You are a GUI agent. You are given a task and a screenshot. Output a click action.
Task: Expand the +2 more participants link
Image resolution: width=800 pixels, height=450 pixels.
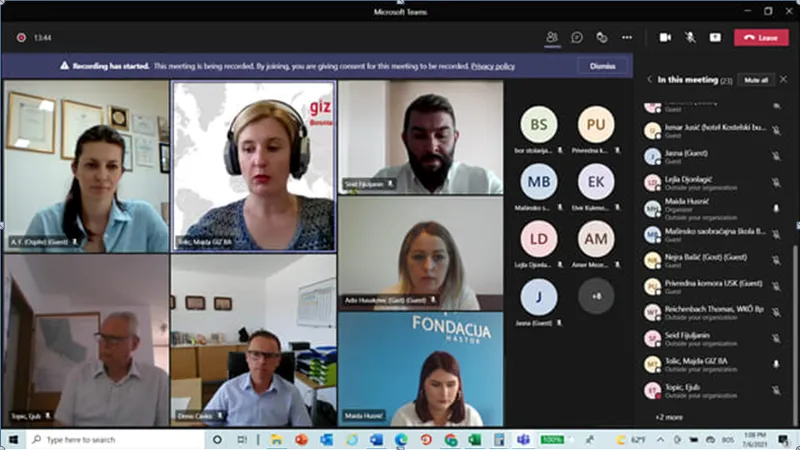point(669,417)
